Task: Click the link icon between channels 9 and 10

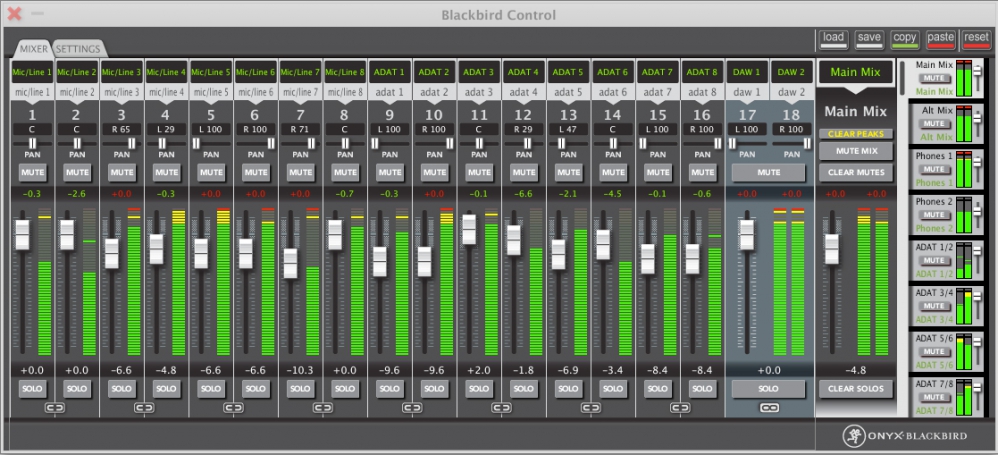Action: click(x=412, y=407)
